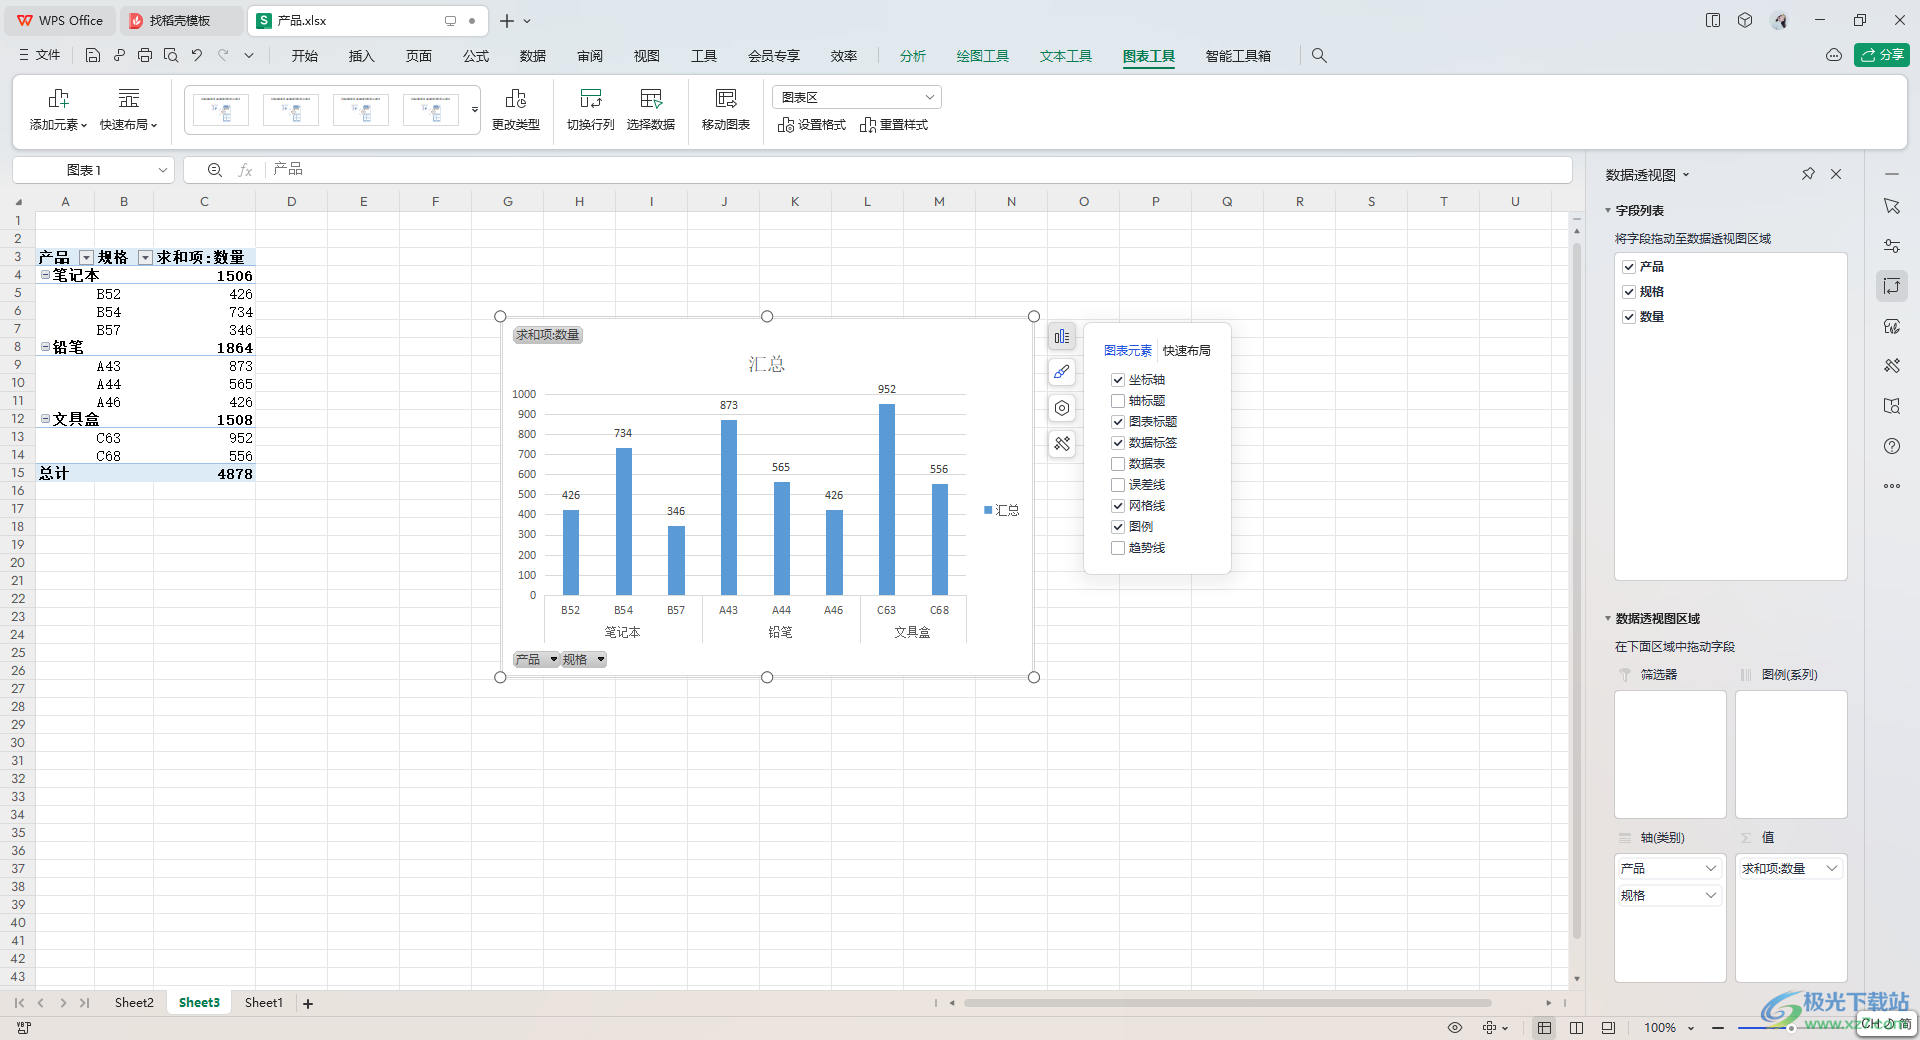Click the properties sliders sidebar icon

pyautogui.click(x=1891, y=246)
